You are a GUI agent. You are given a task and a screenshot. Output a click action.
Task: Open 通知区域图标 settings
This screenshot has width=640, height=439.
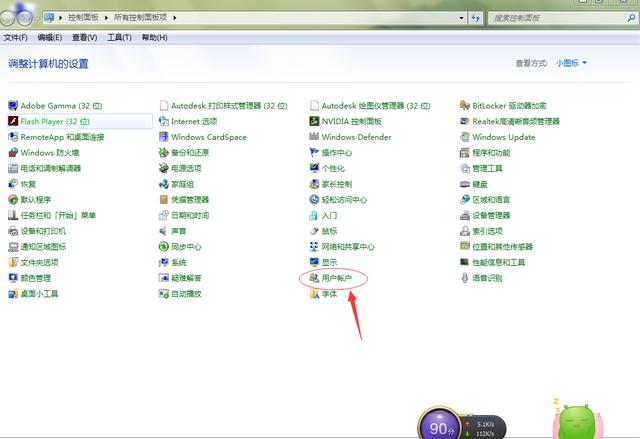37,246
